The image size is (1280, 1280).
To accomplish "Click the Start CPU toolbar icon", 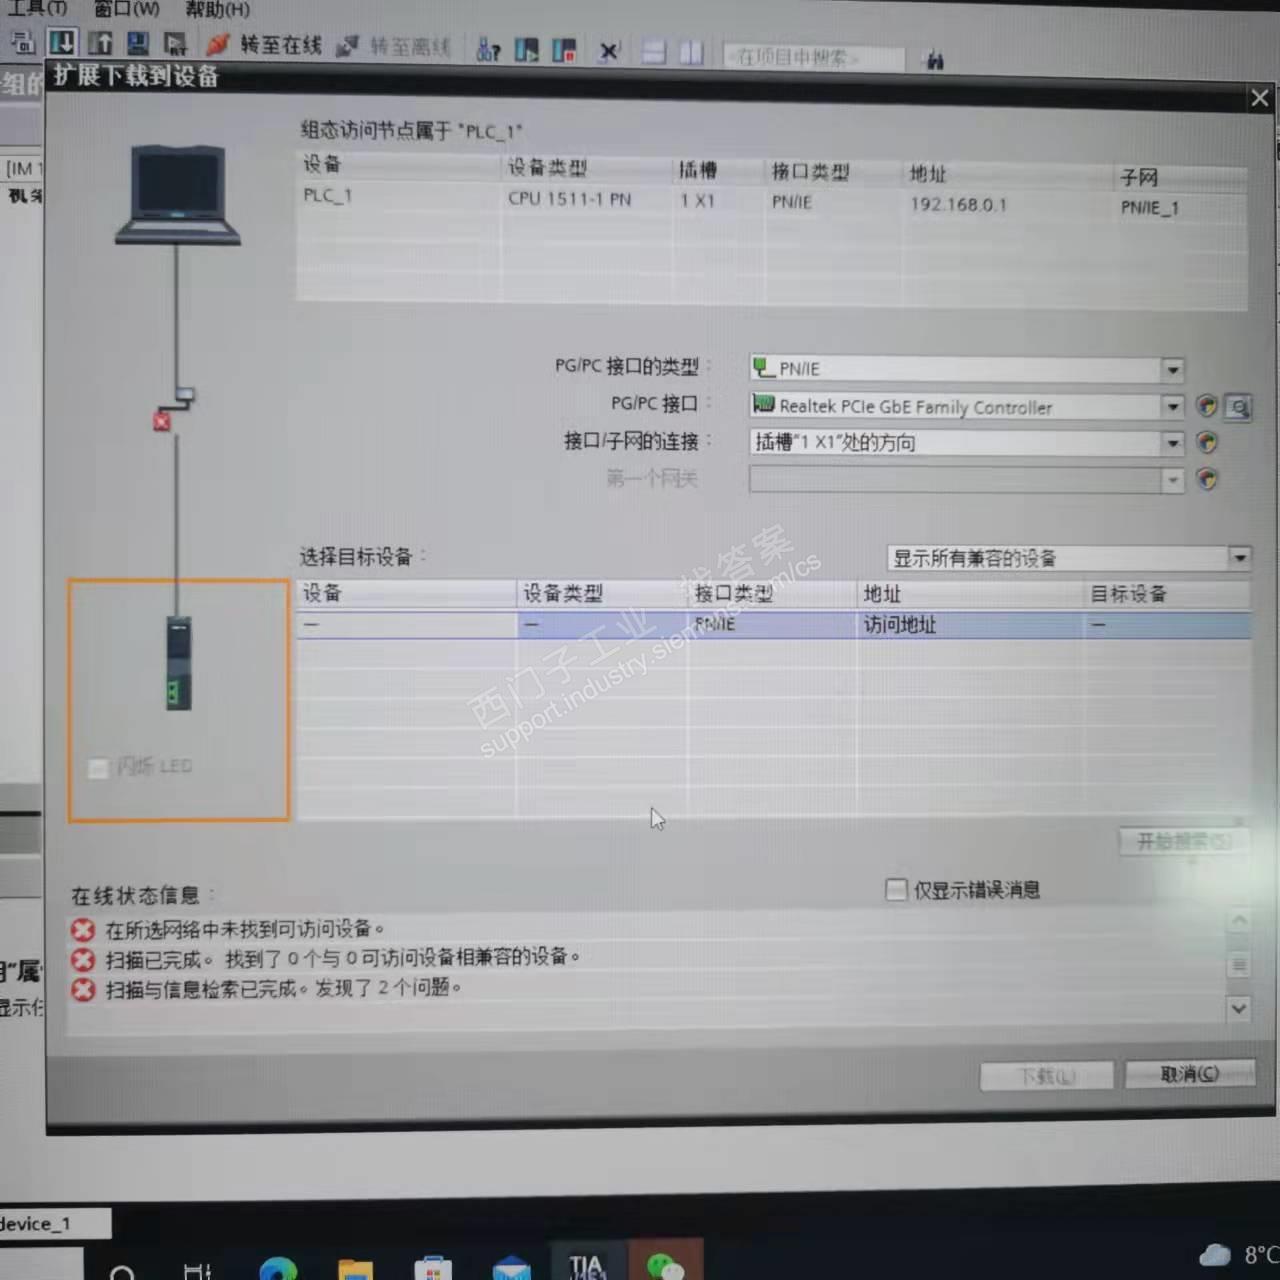I will coord(526,50).
